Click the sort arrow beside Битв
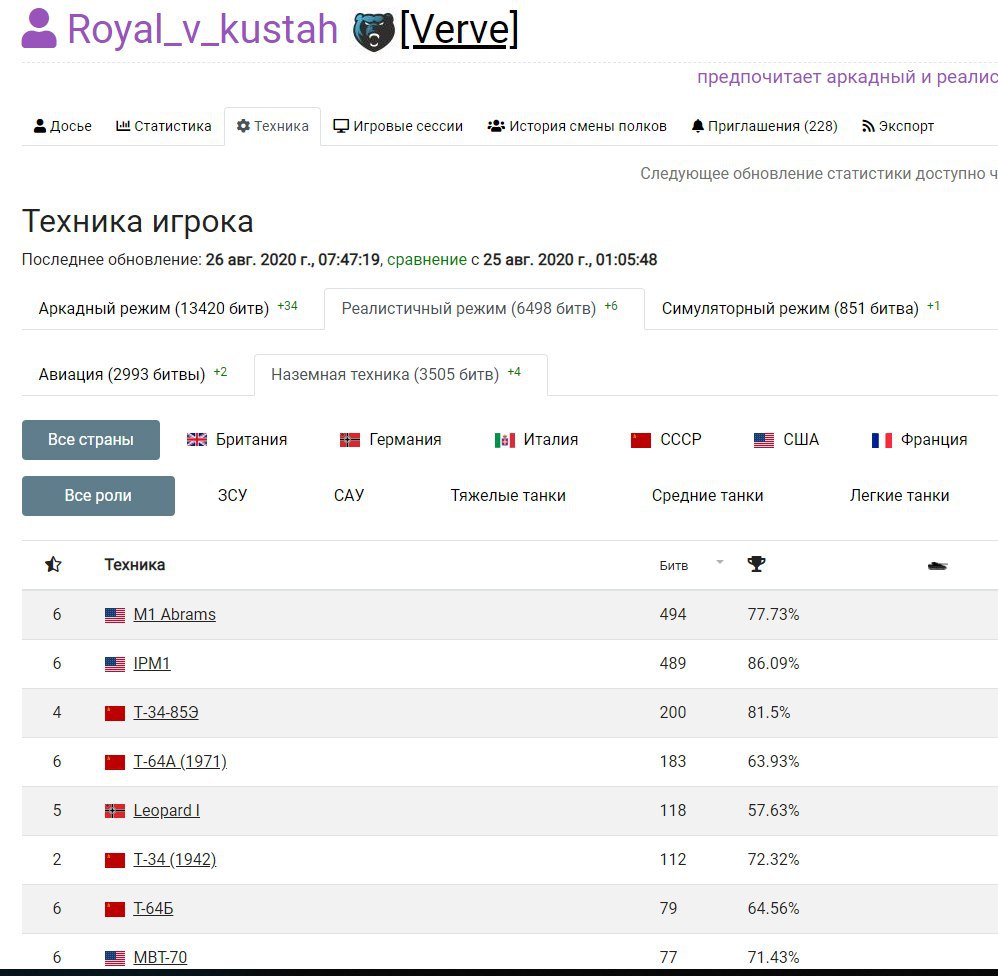 click(720, 562)
